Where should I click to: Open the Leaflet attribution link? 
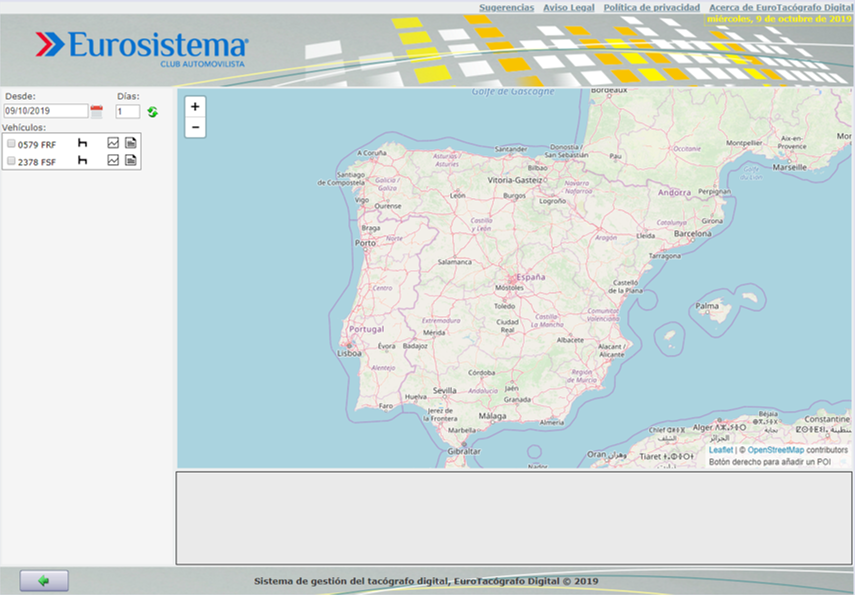tap(720, 450)
